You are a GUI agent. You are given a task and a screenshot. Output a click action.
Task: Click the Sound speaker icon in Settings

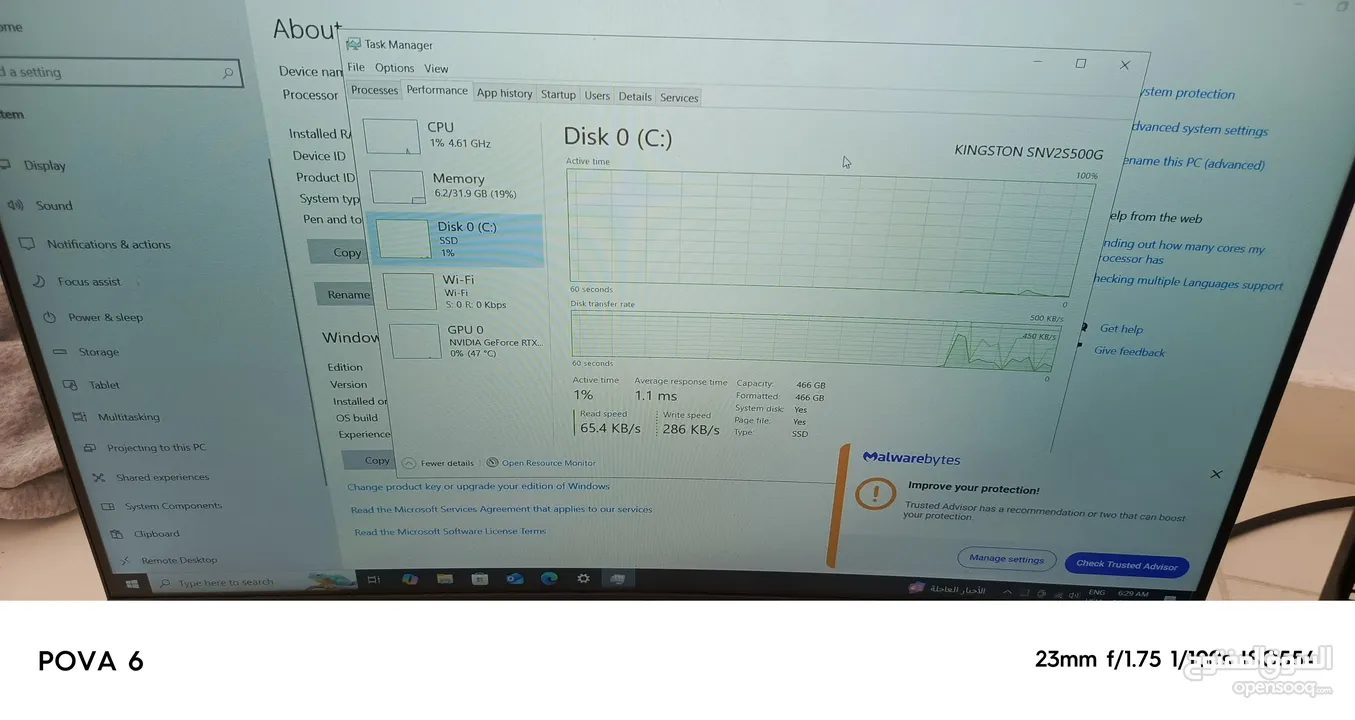point(15,205)
